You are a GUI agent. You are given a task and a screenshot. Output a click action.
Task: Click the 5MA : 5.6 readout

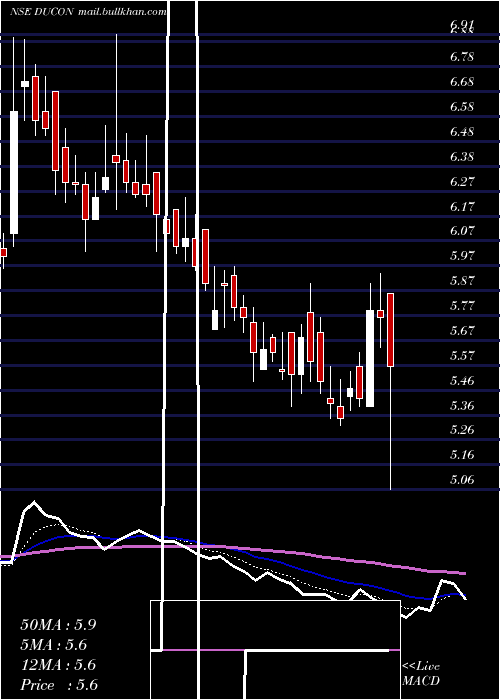pyautogui.click(x=54, y=645)
